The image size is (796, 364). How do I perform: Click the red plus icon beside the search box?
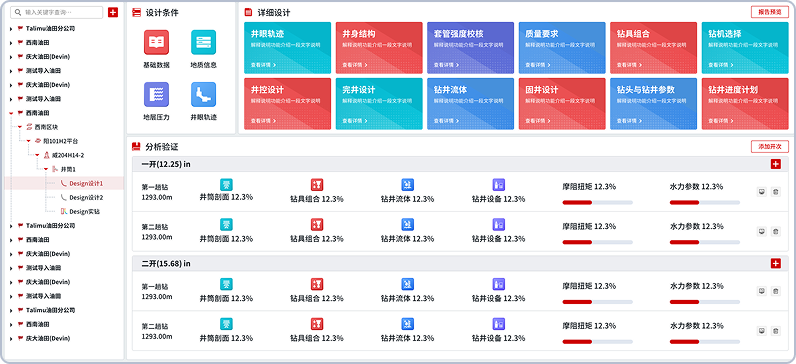tap(113, 12)
